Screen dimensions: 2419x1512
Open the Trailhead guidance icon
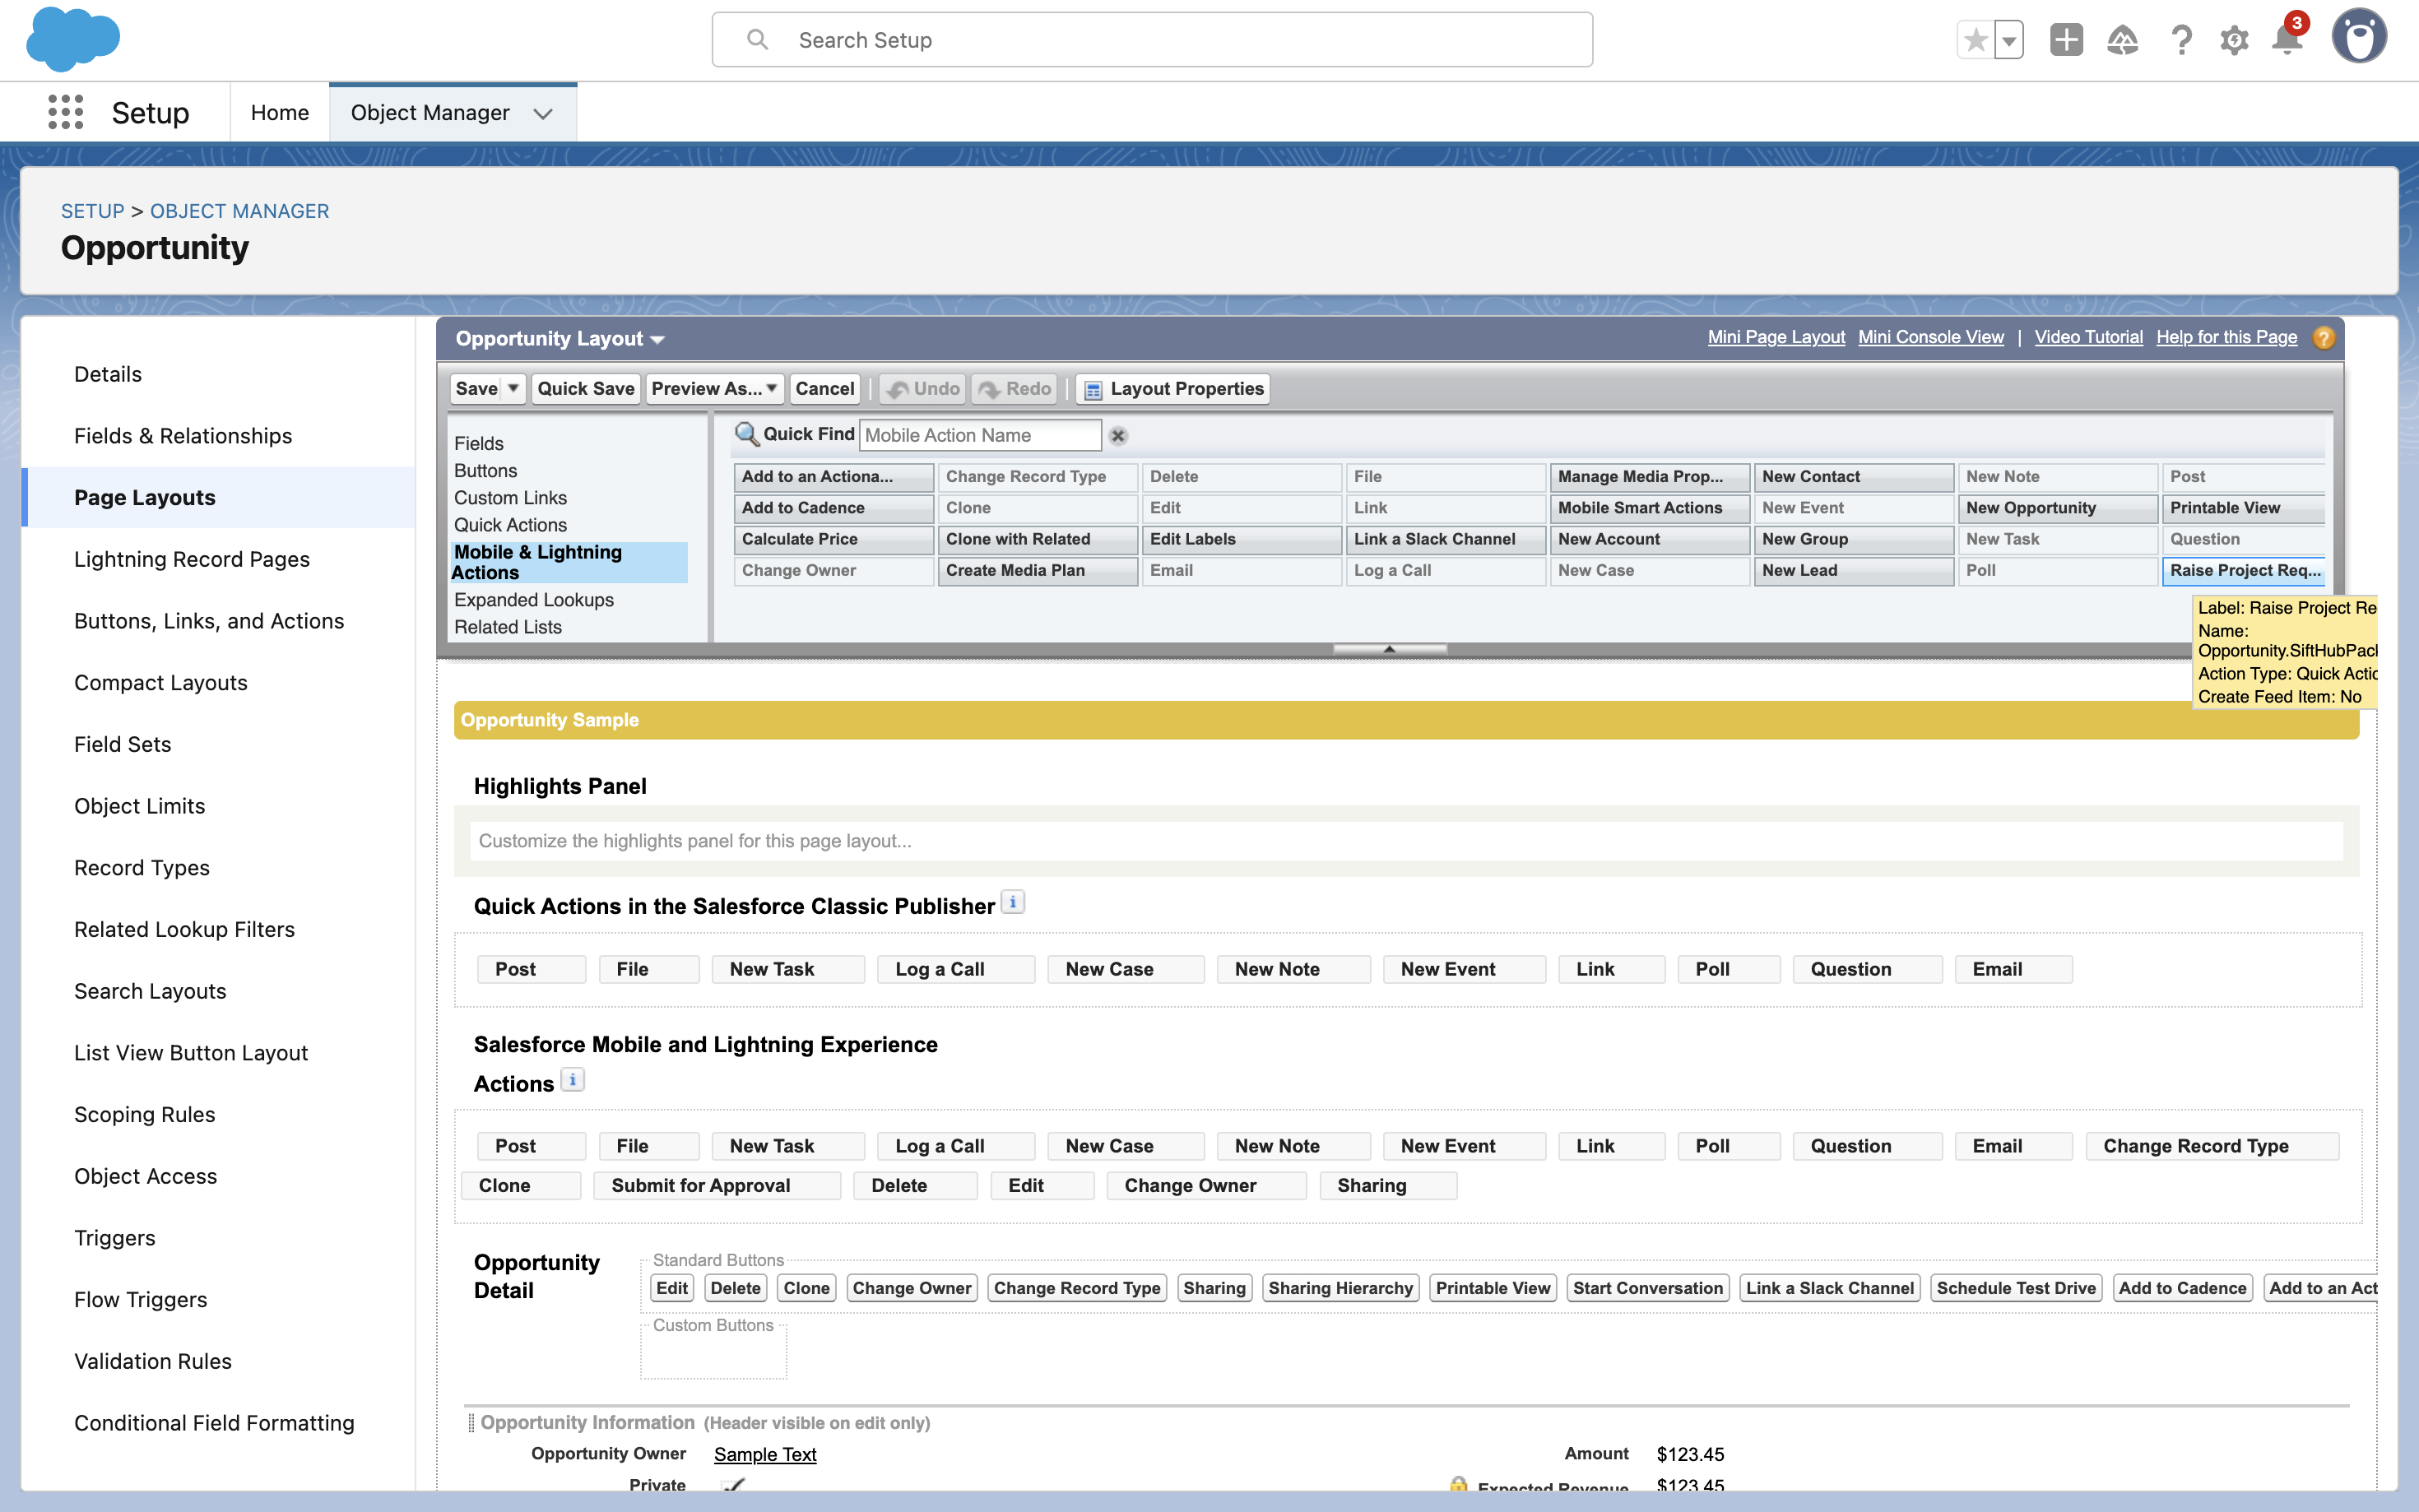coord(2122,40)
